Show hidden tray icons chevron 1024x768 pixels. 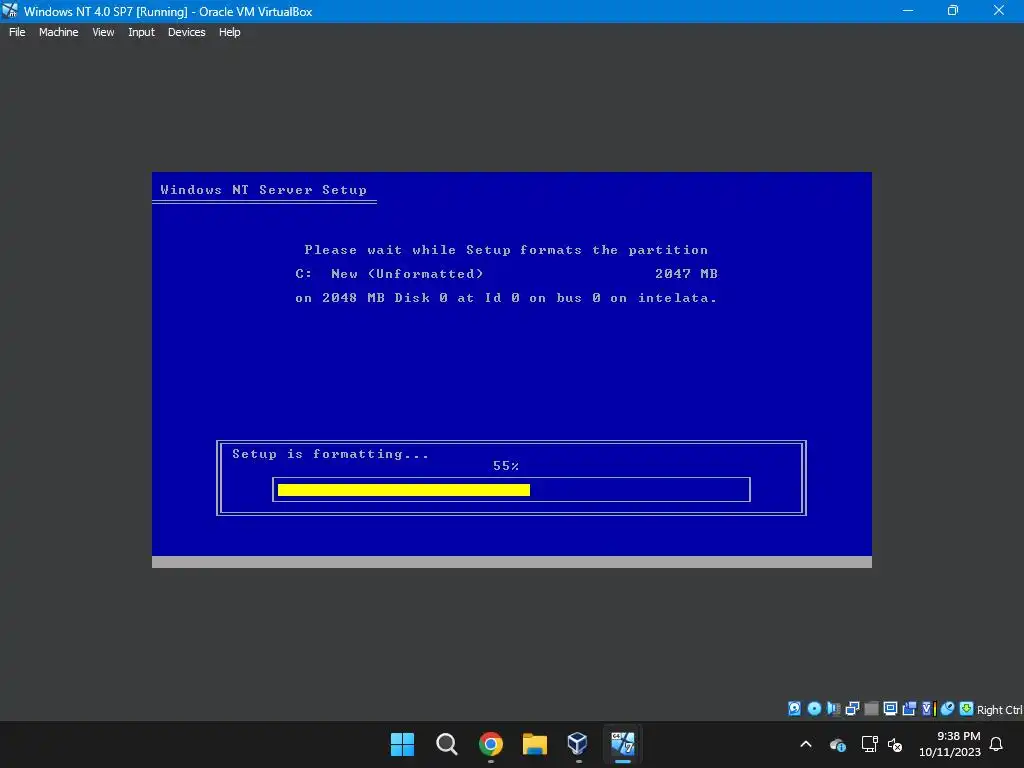tap(806, 744)
